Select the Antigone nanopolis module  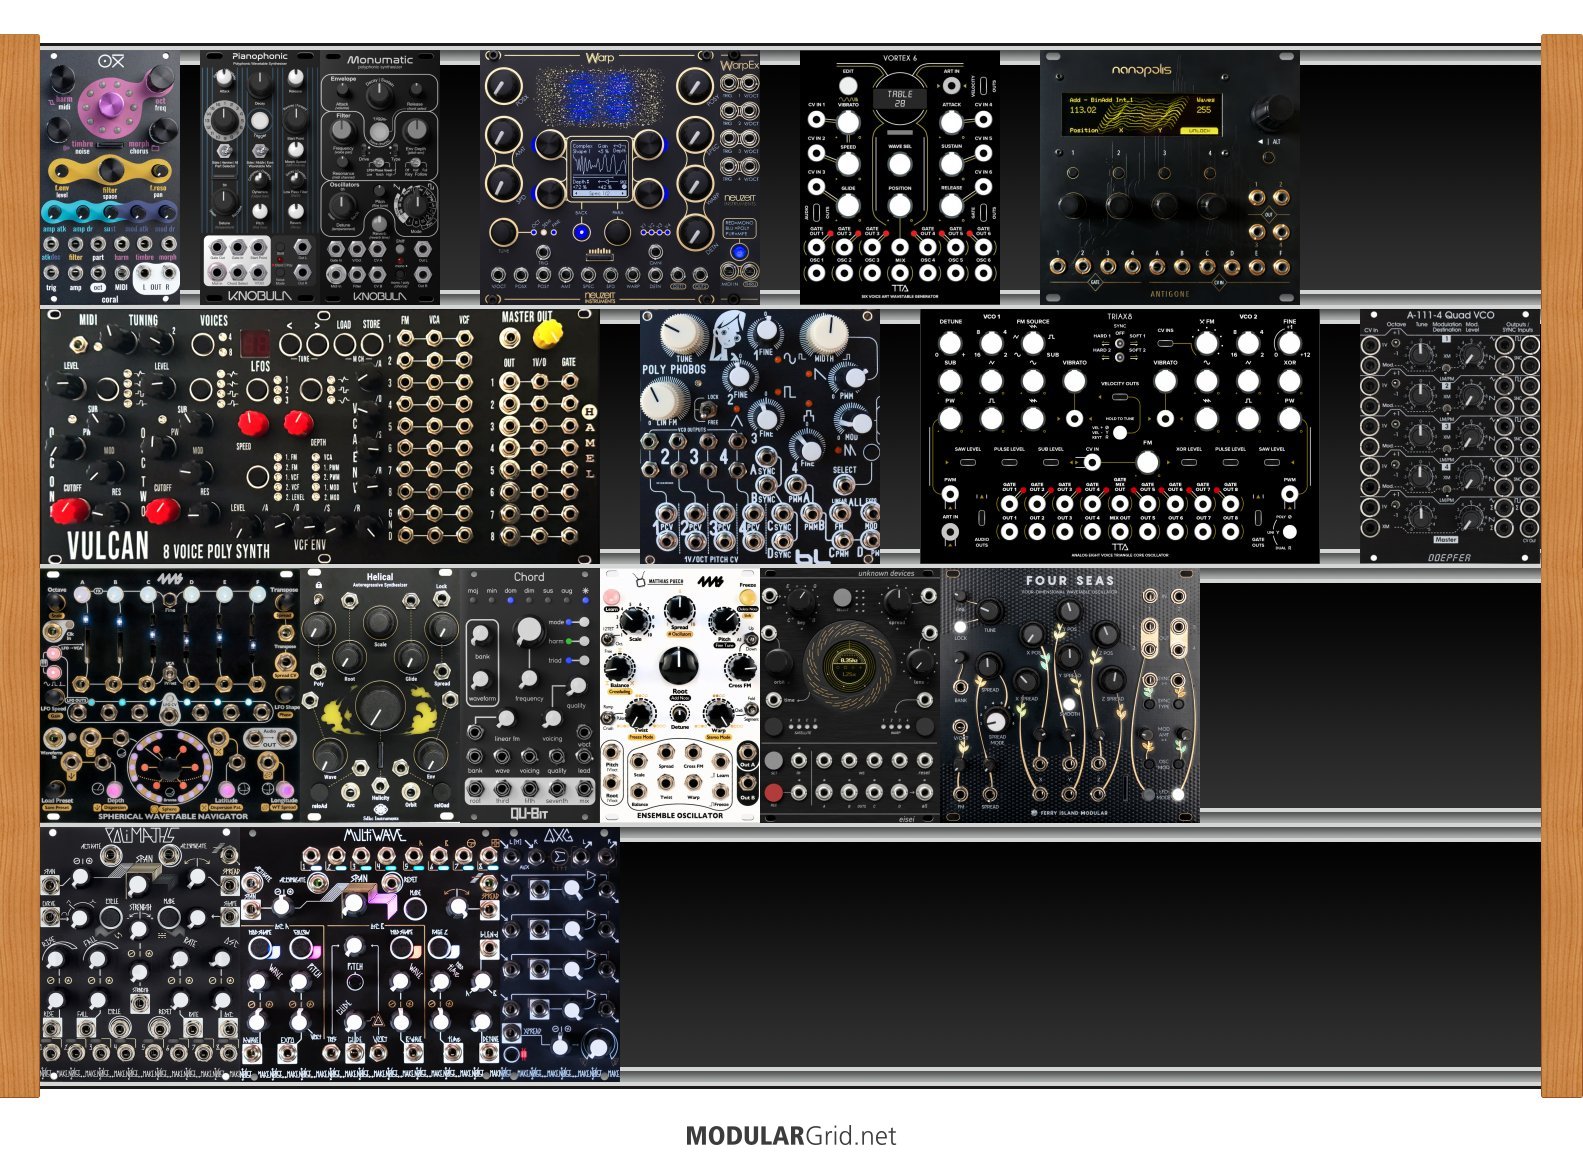(1170, 178)
